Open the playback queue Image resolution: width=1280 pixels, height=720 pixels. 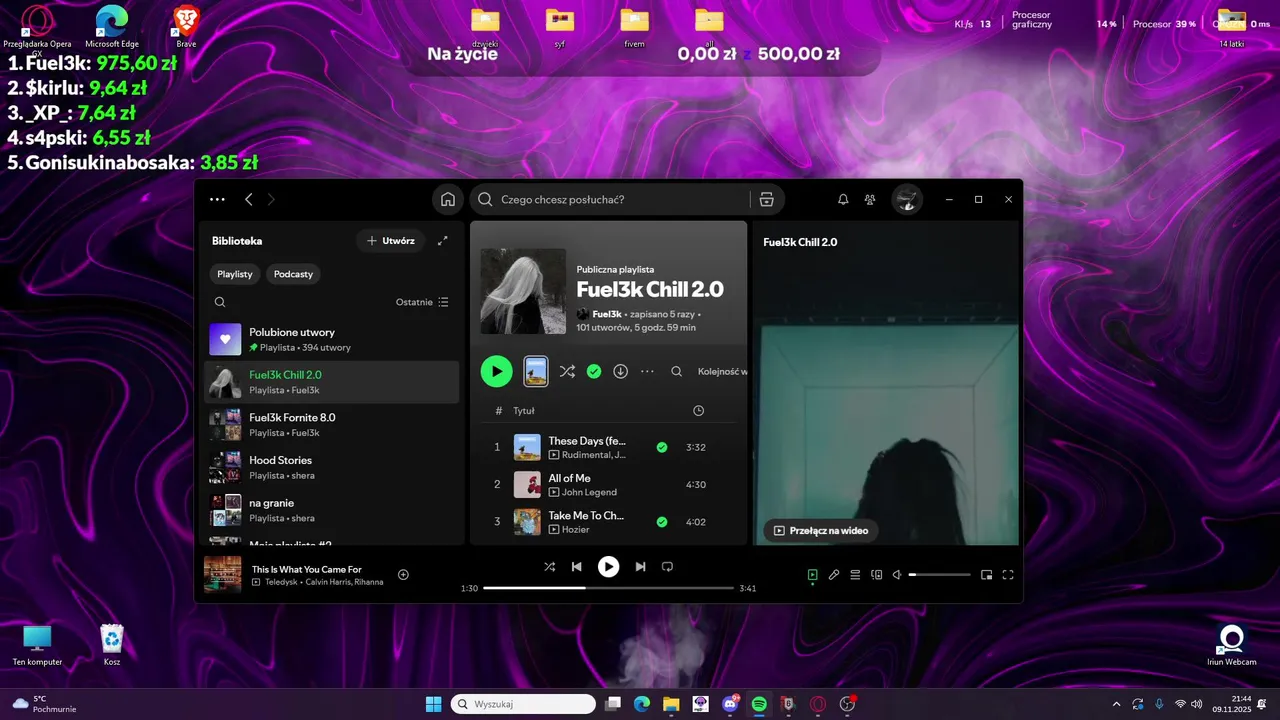(855, 575)
